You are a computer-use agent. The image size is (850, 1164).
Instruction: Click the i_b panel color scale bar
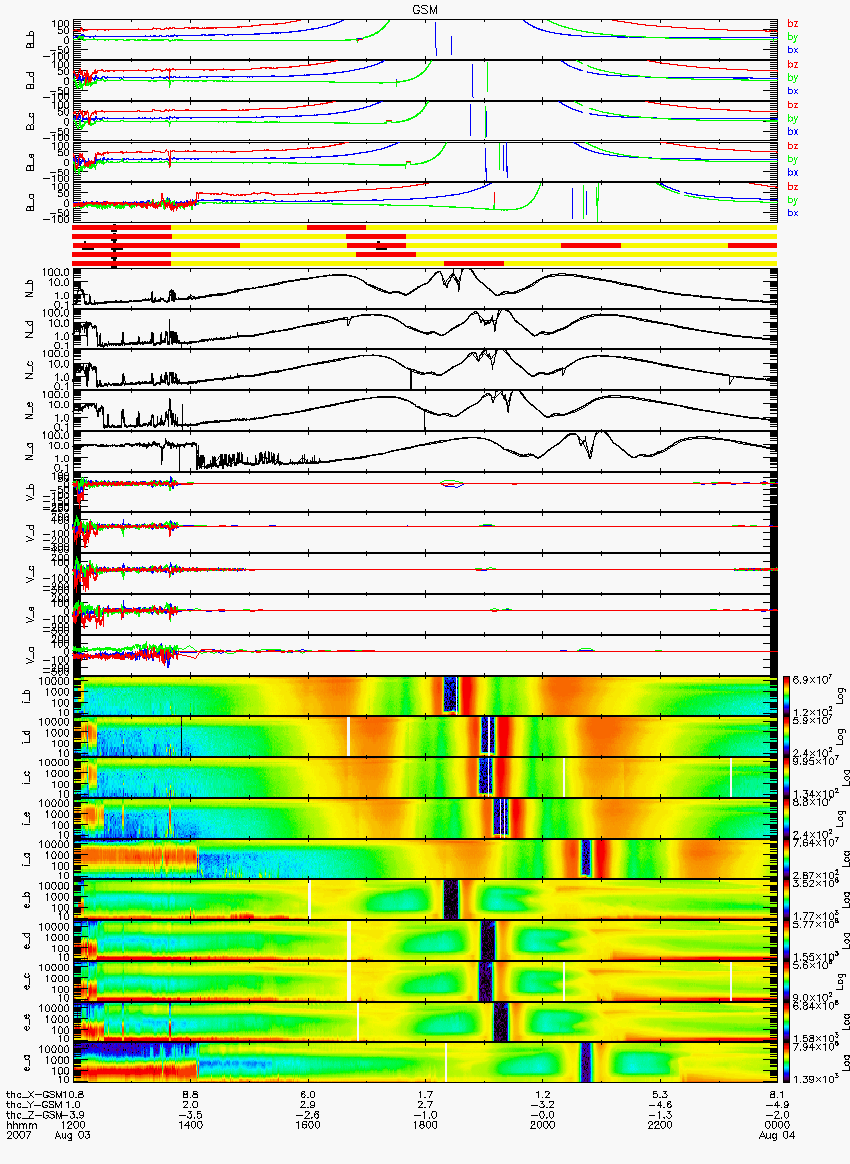click(788, 696)
